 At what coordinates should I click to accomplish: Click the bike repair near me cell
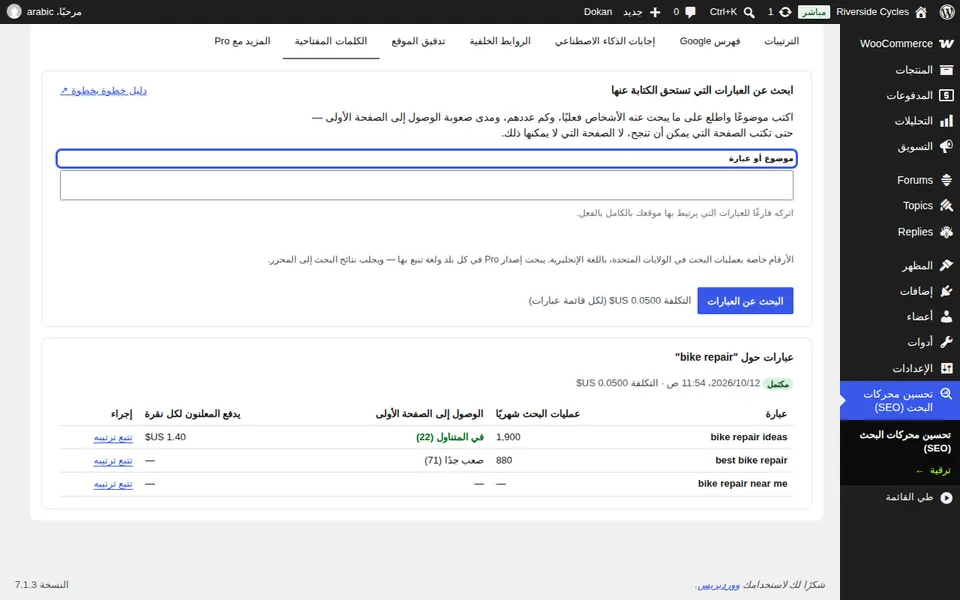[742, 484]
